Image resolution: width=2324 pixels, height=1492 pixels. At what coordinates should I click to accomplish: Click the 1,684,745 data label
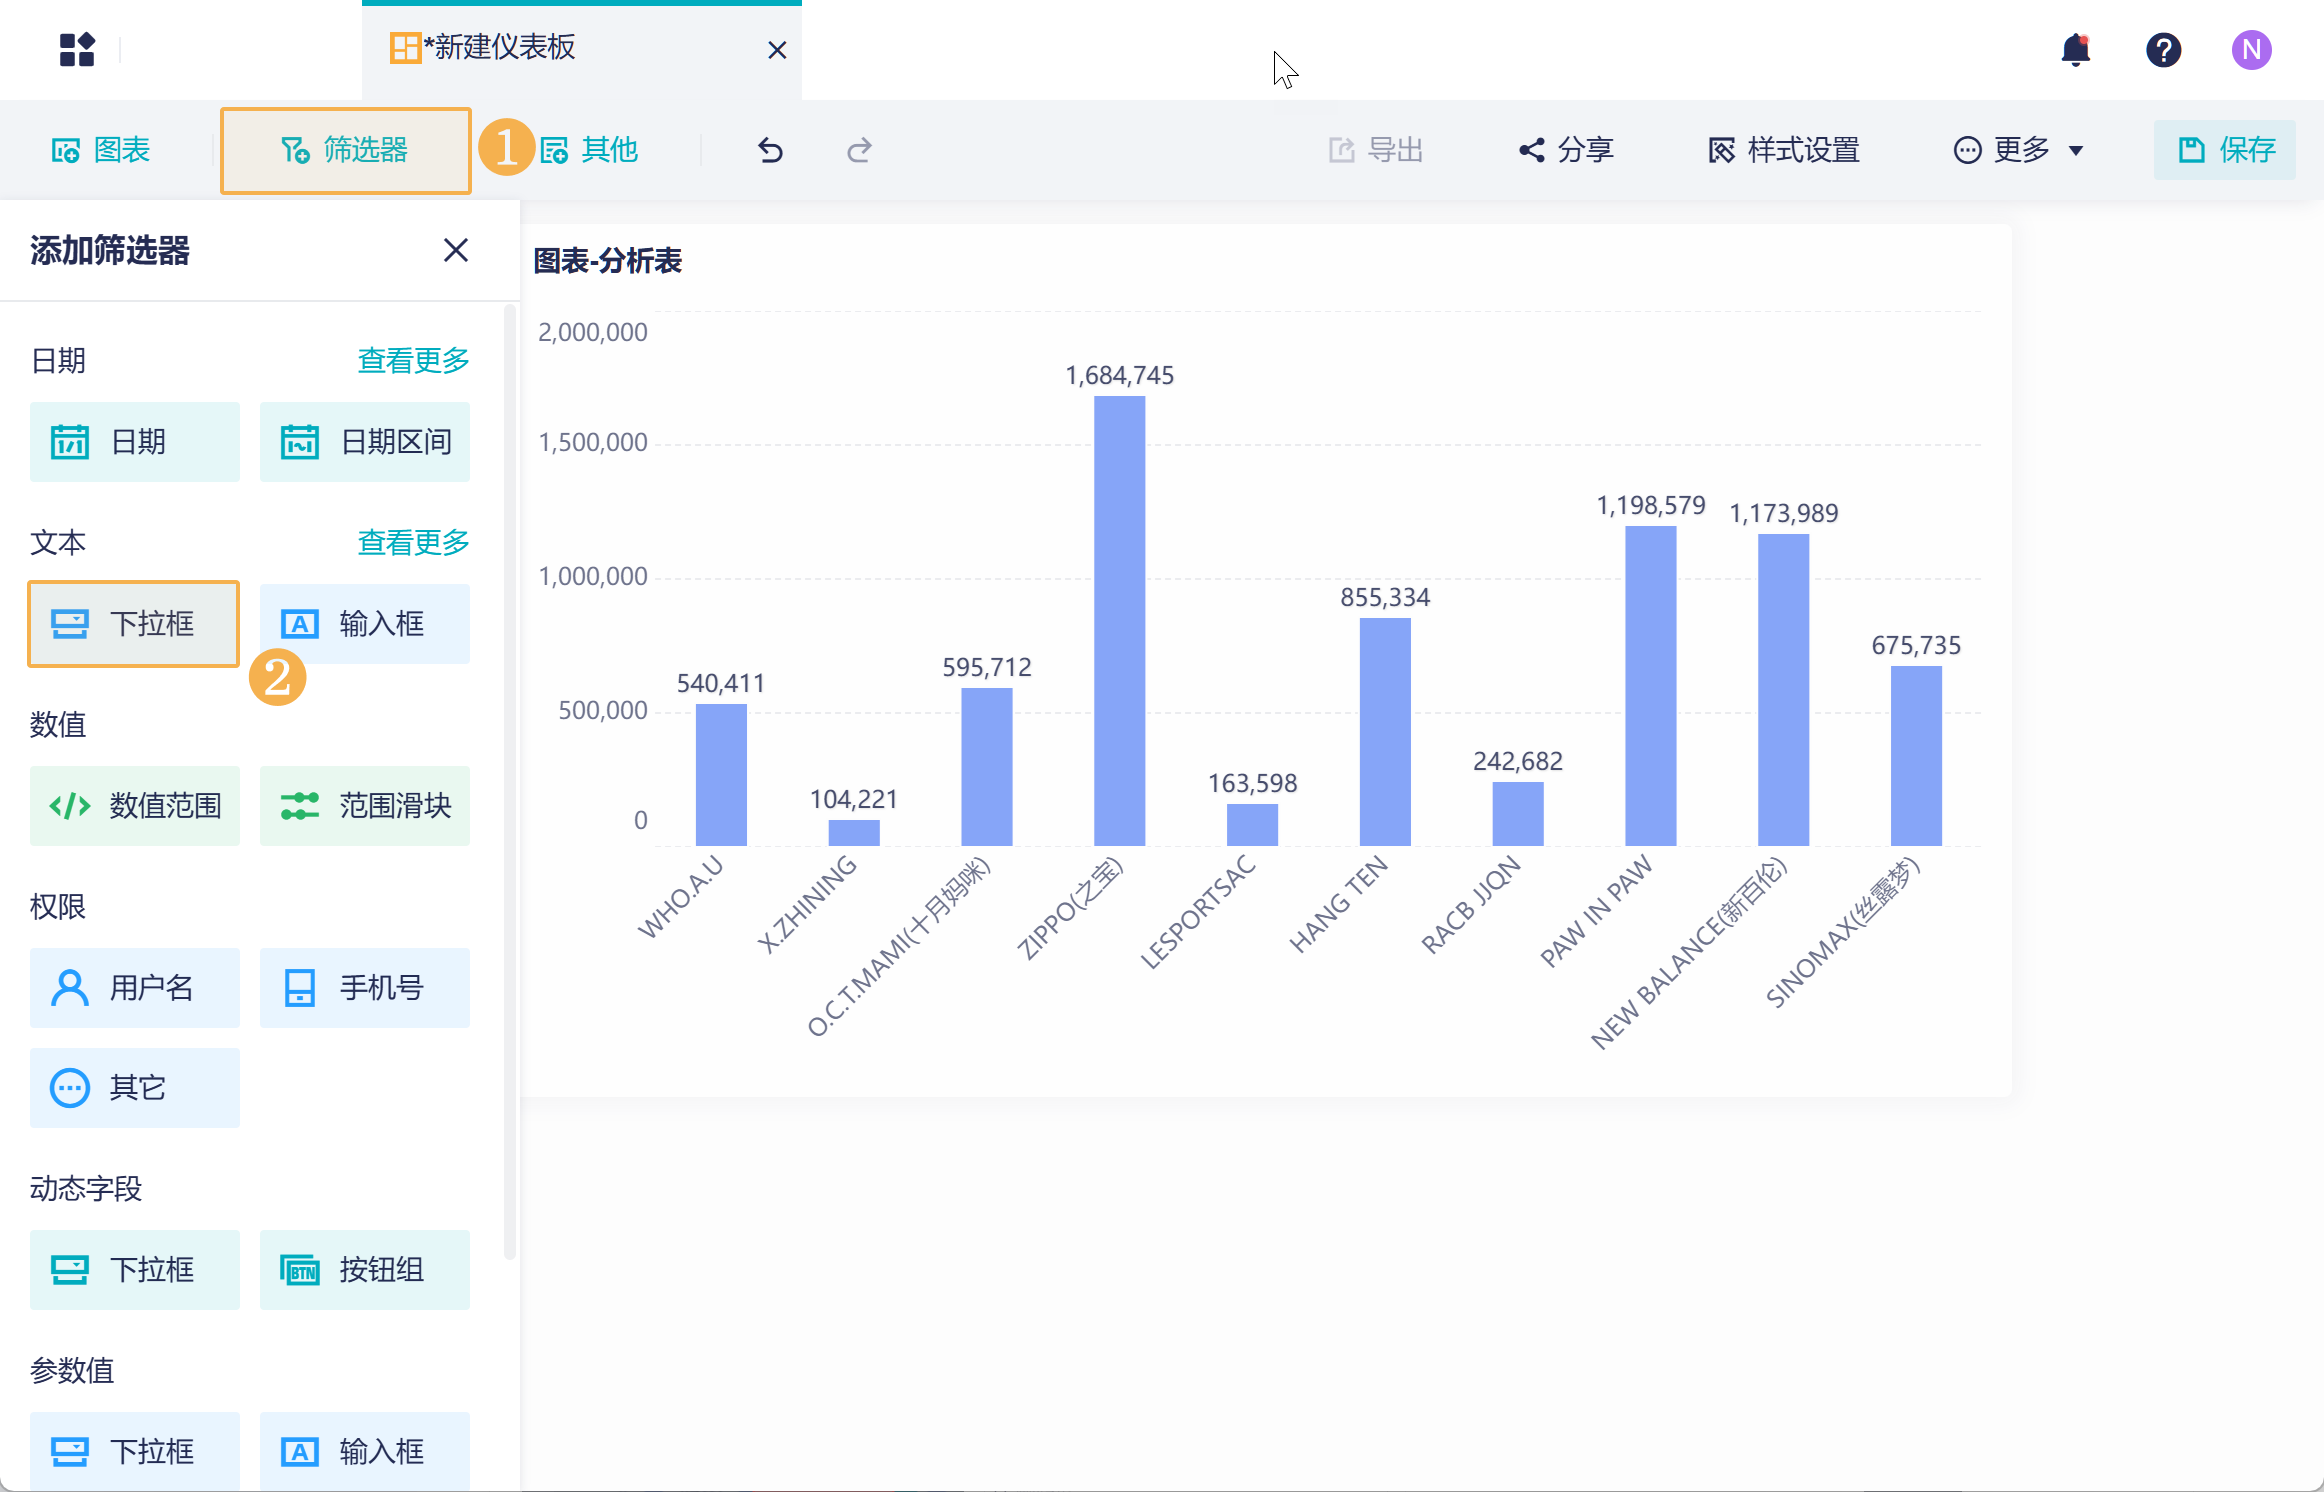(1120, 375)
